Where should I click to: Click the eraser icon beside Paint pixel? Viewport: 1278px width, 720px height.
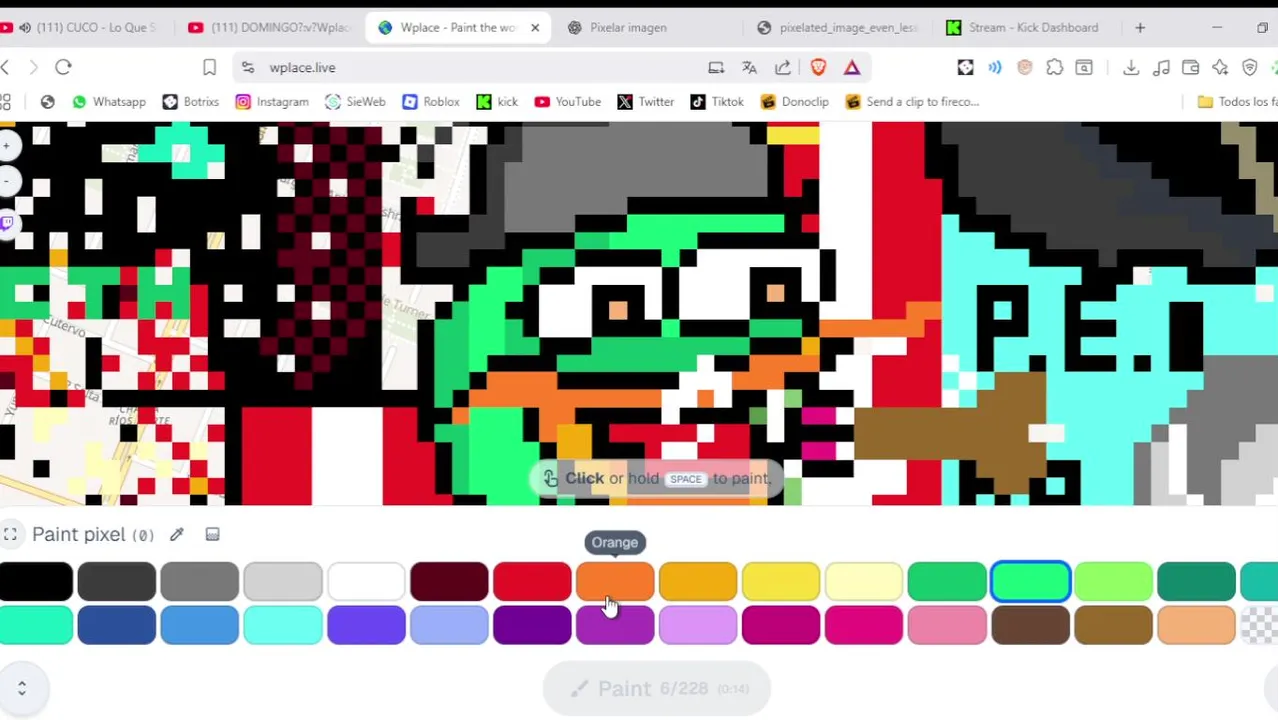pyautogui.click(x=212, y=535)
